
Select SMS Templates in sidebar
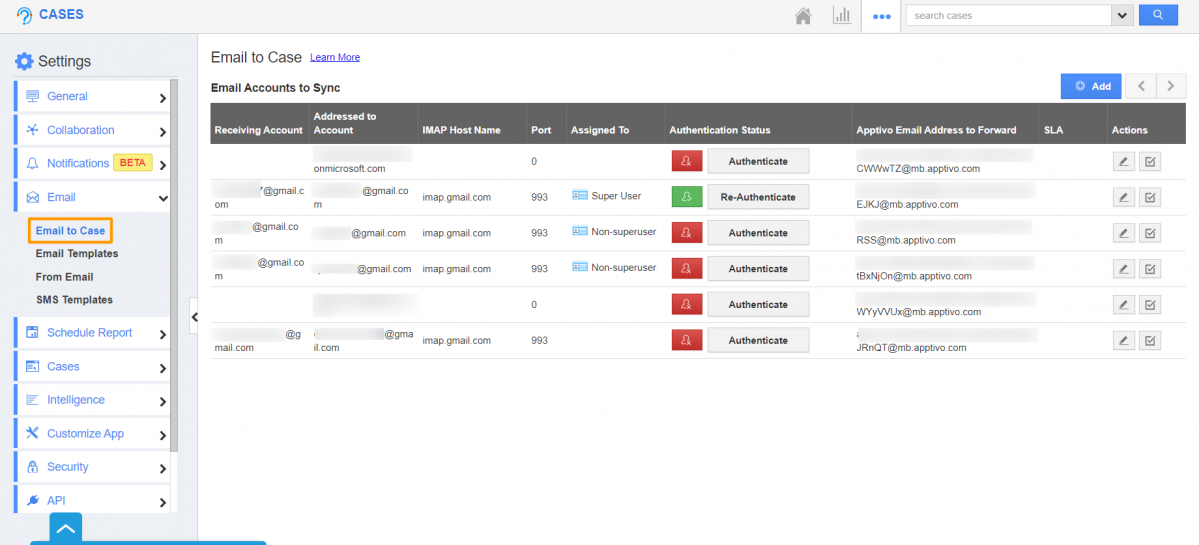[74, 300]
